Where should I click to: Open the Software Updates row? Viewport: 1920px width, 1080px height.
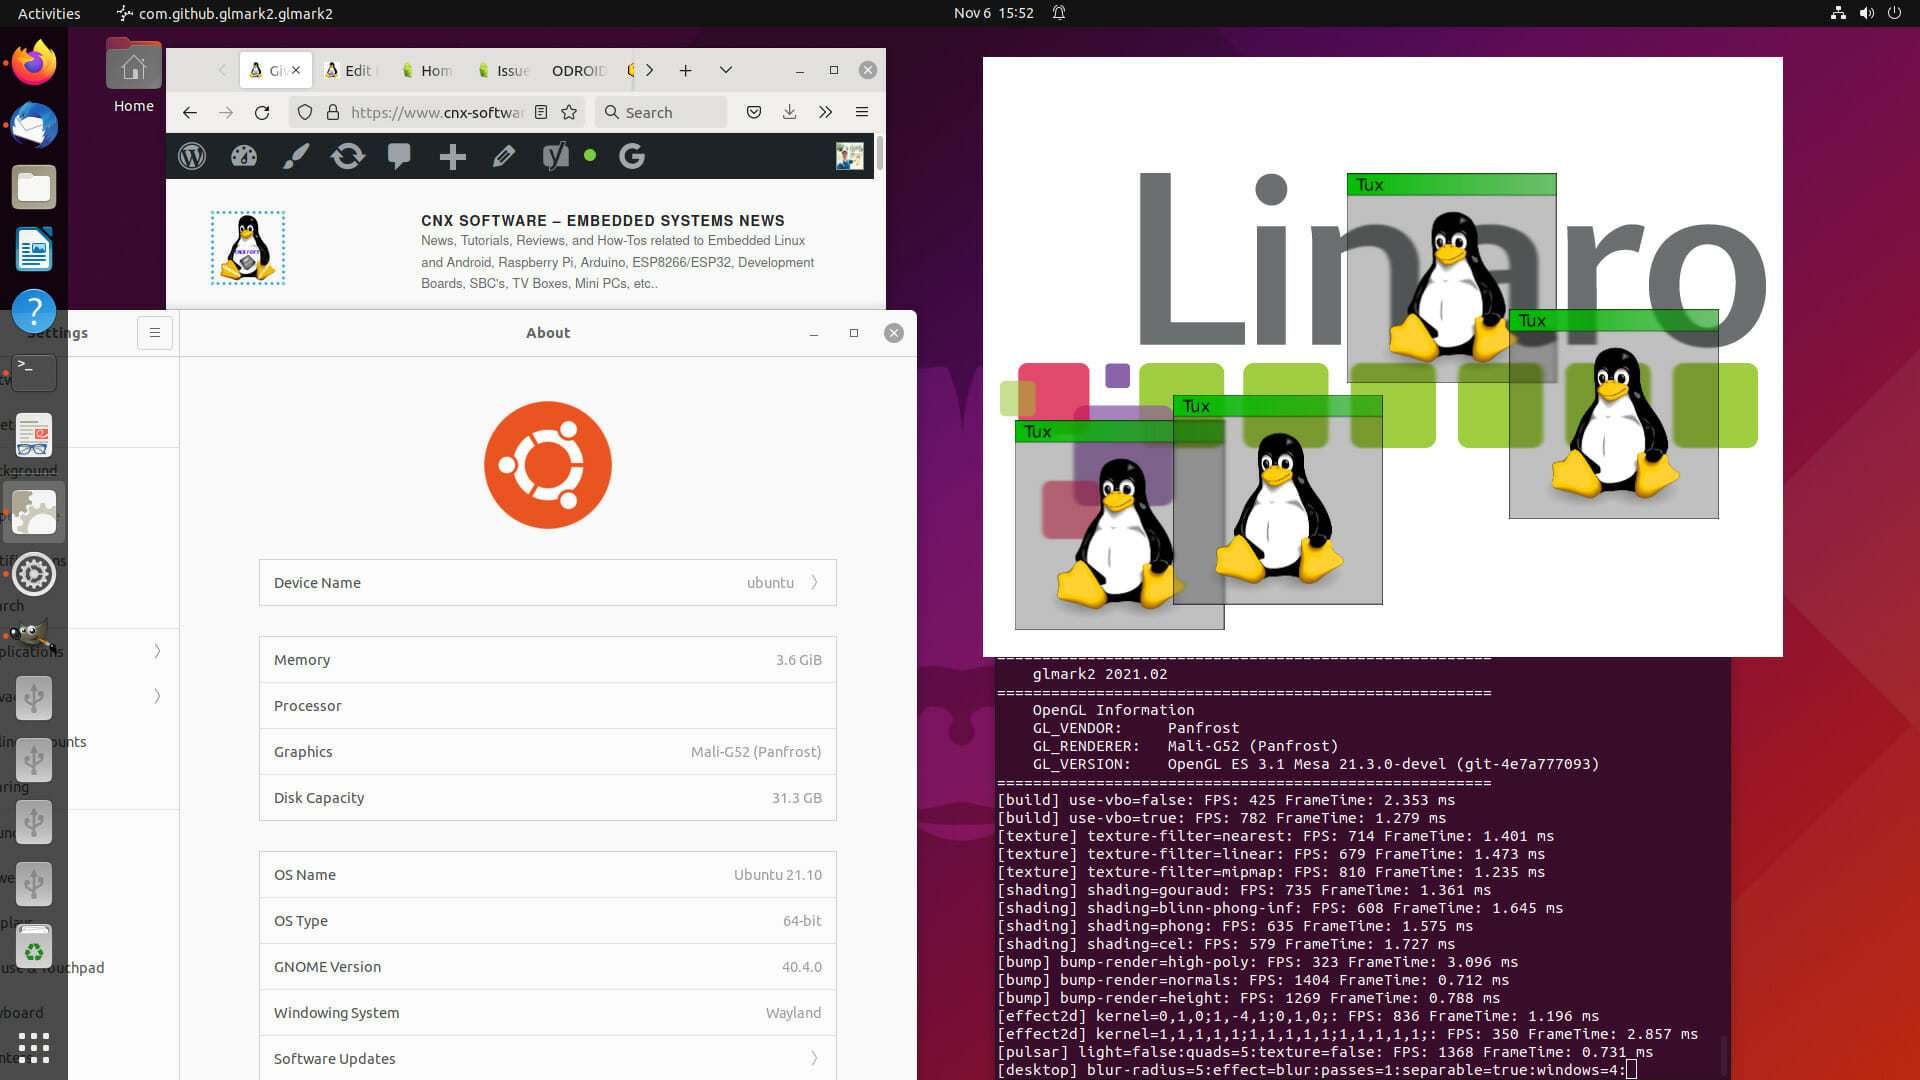(x=548, y=1058)
